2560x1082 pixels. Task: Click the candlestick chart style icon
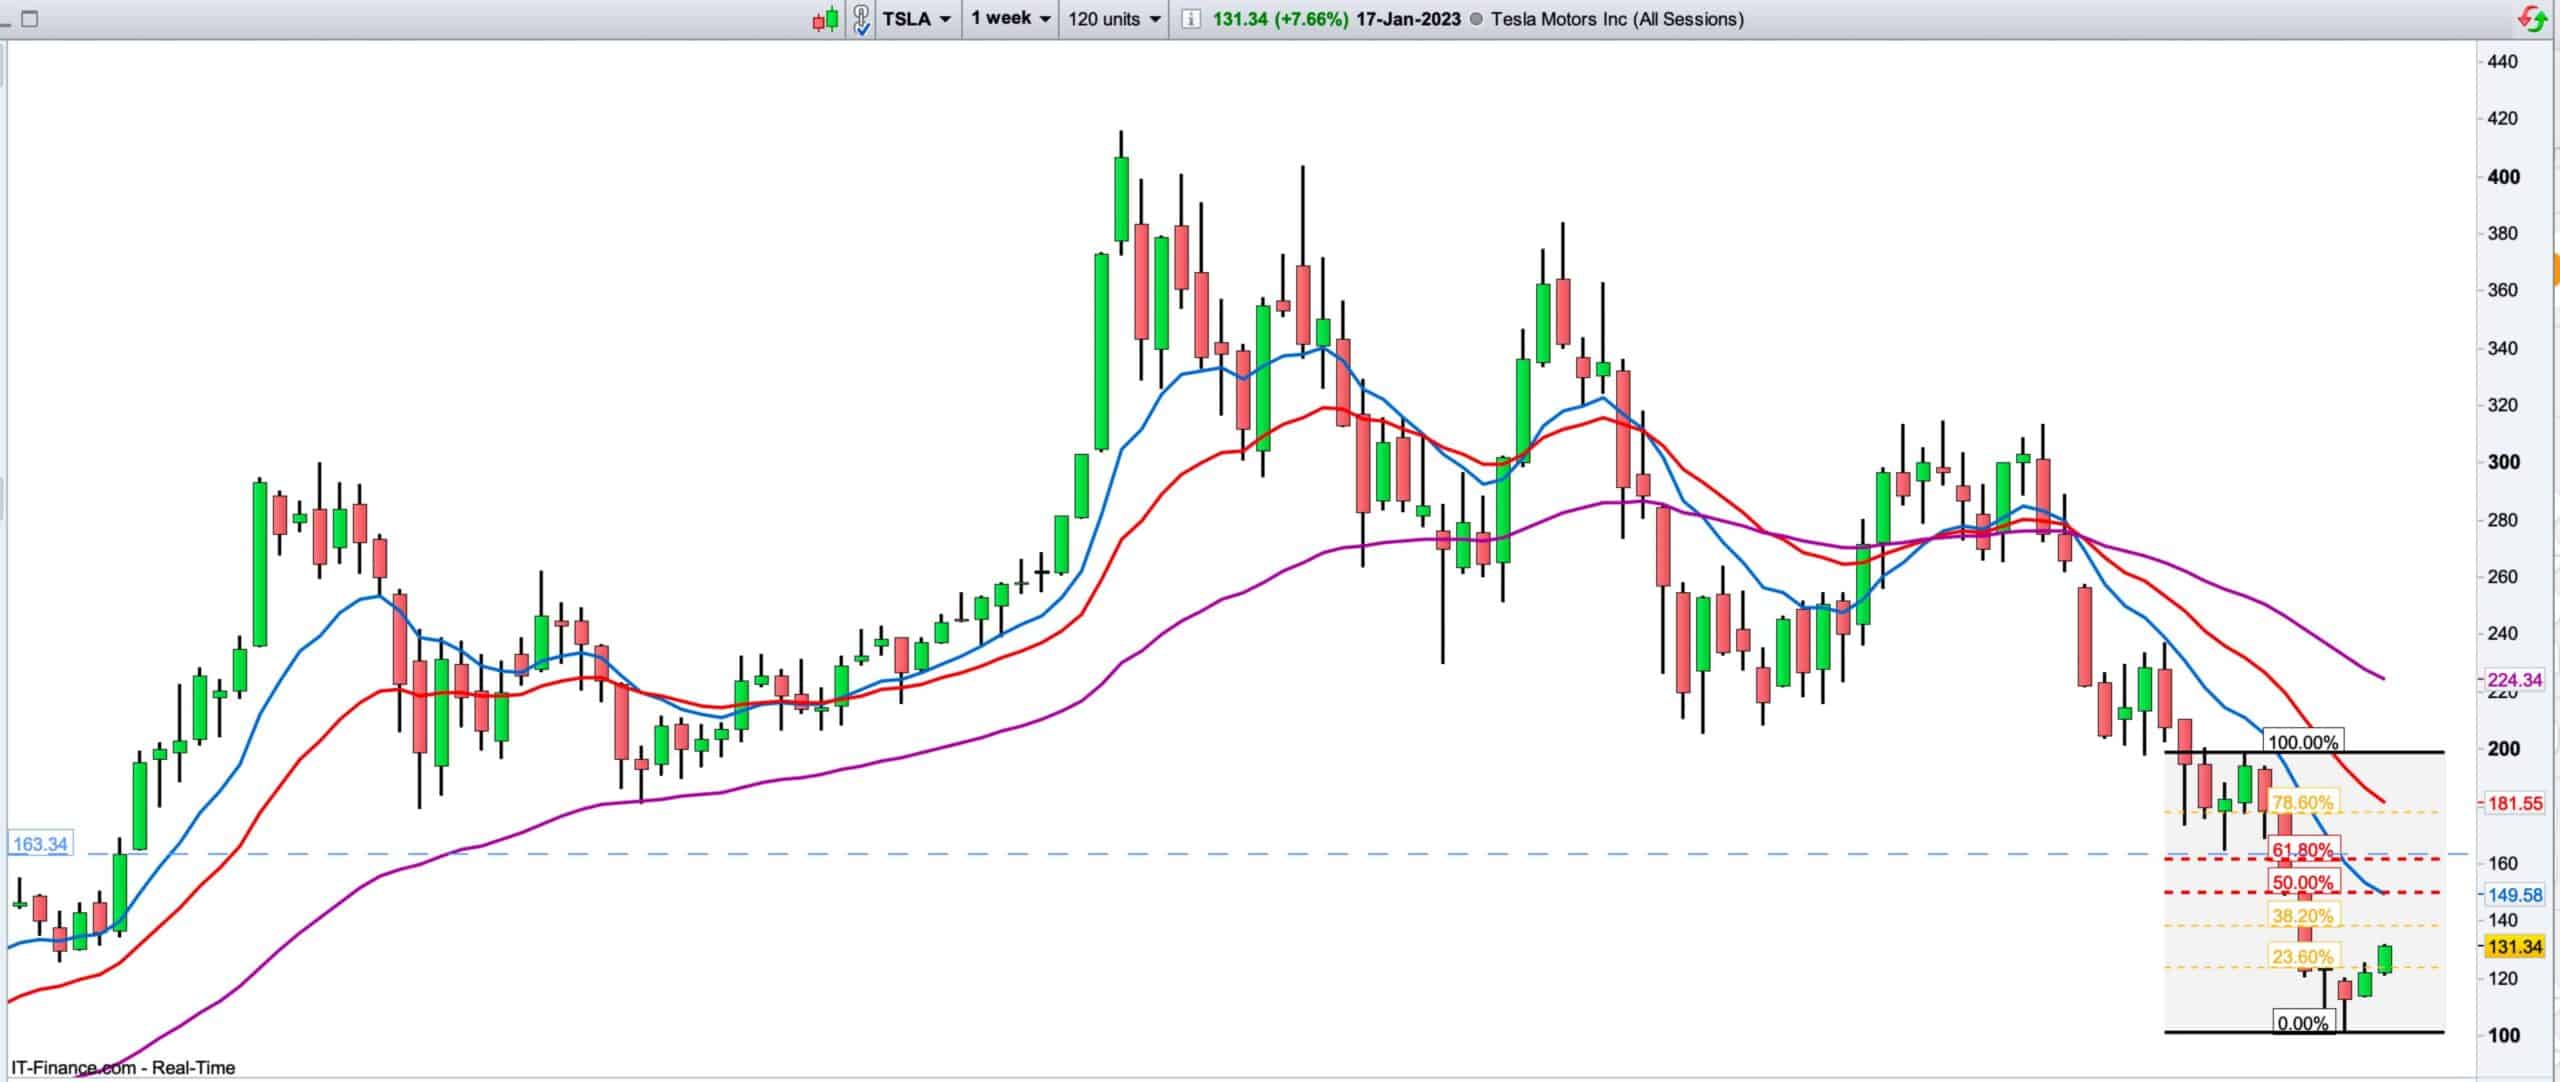[825, 19]
